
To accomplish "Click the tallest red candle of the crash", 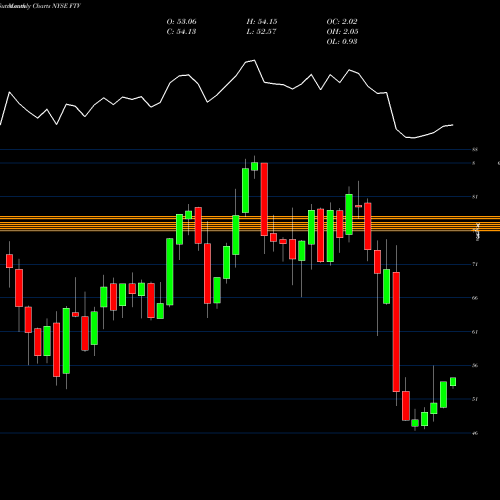I will click(396, 332).
